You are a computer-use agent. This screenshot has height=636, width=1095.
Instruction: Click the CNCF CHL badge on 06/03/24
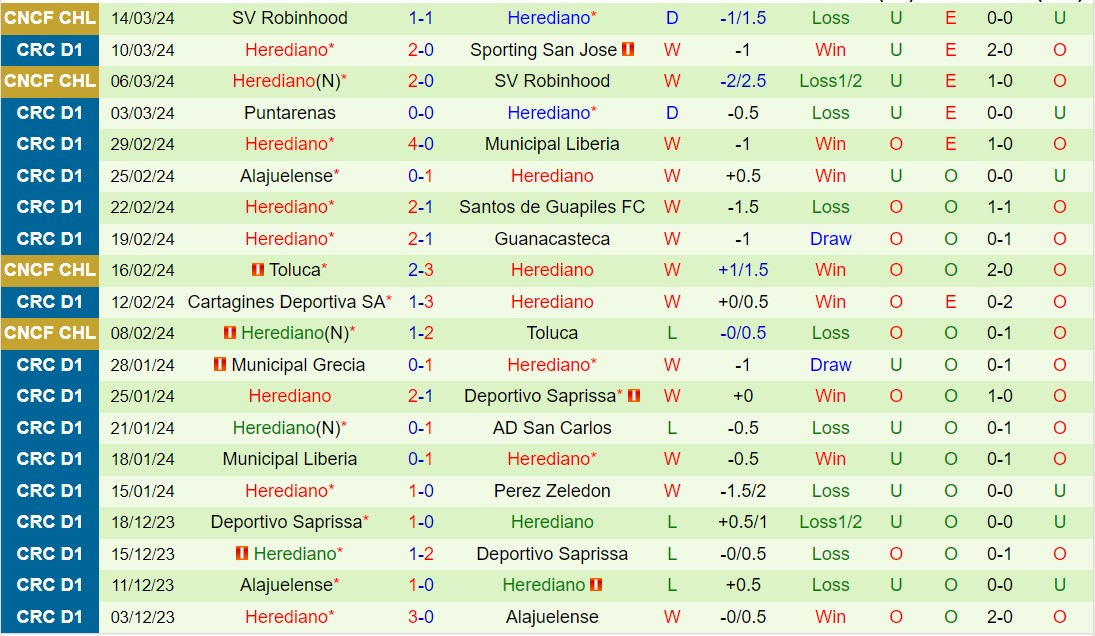(50, 81)
